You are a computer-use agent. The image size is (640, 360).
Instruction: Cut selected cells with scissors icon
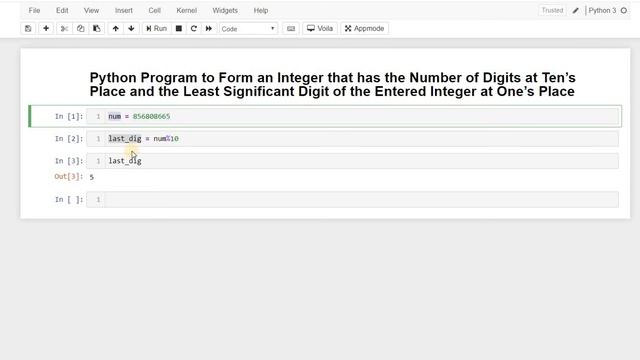click(64, 29)
